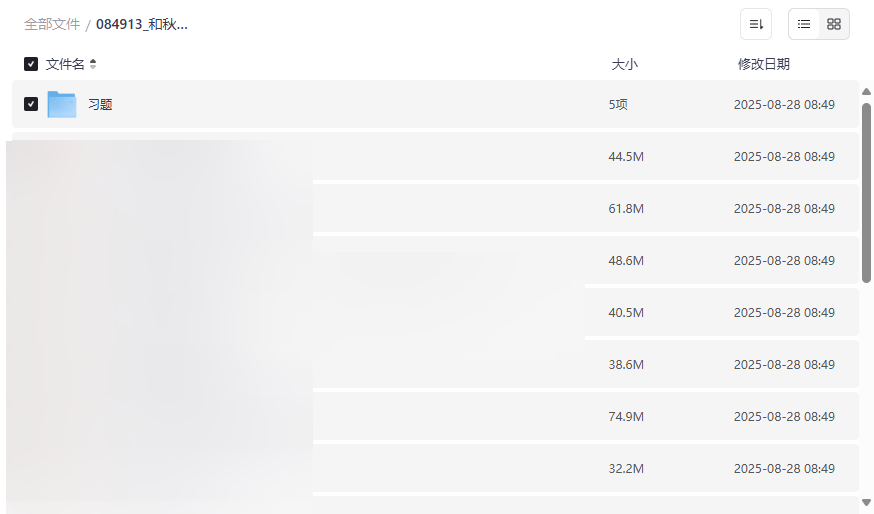
Task: Click the 084913_和秋... breadcrumb folder
Action: point(142,24)
